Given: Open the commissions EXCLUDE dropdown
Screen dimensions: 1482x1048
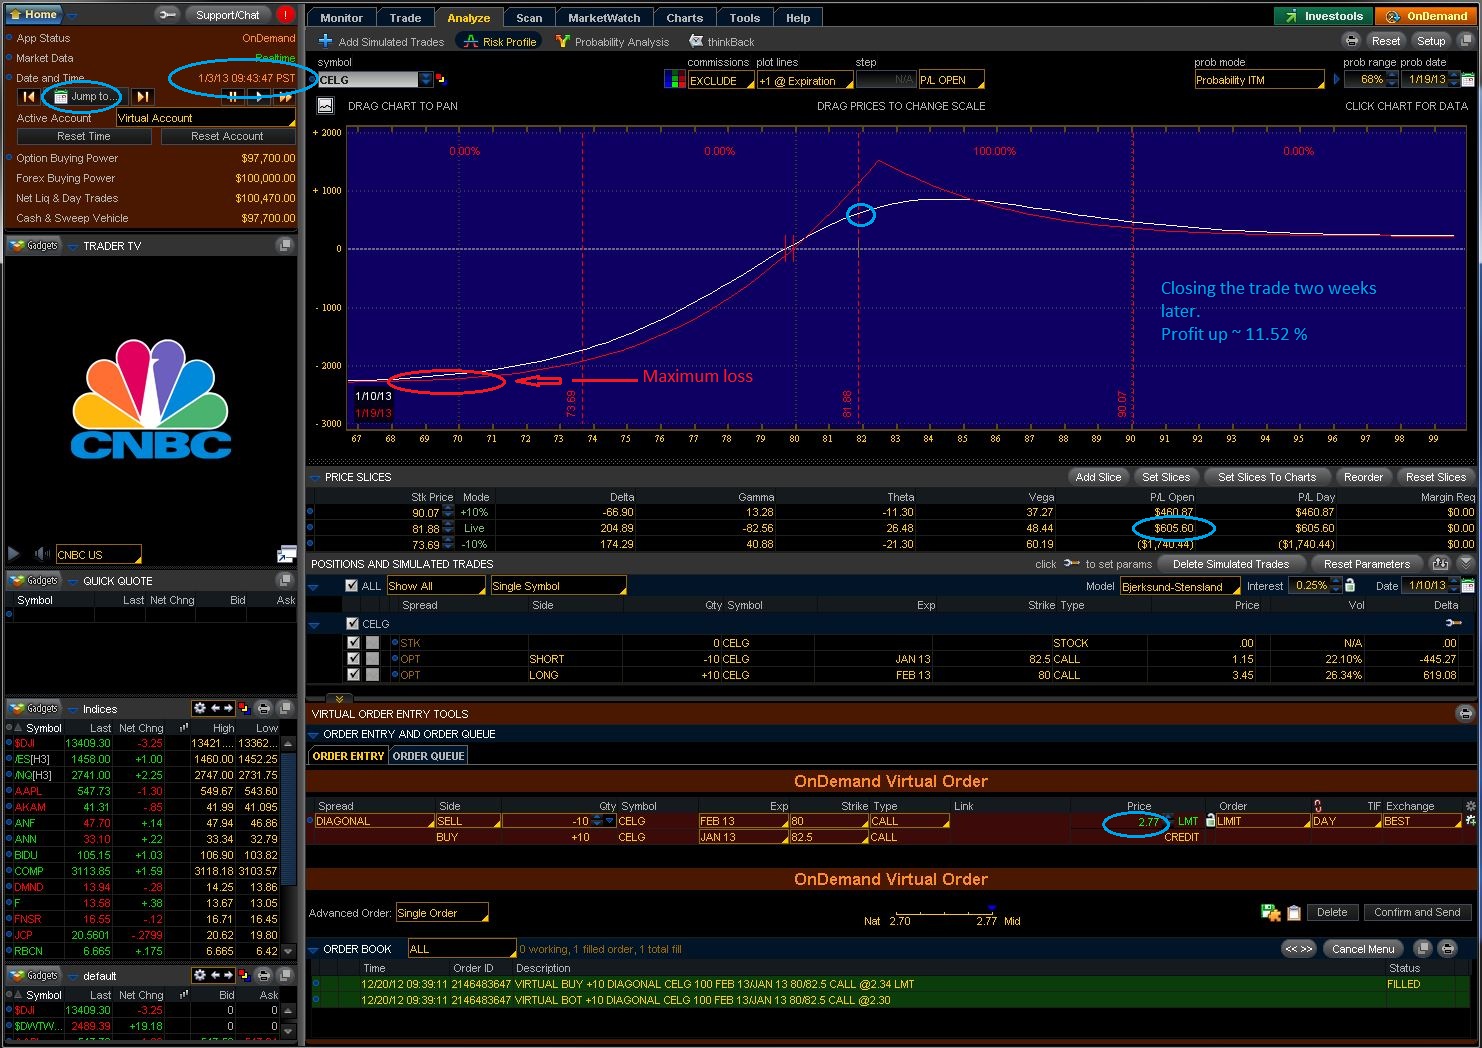Looking at the screenshot, I should [721, 80].
